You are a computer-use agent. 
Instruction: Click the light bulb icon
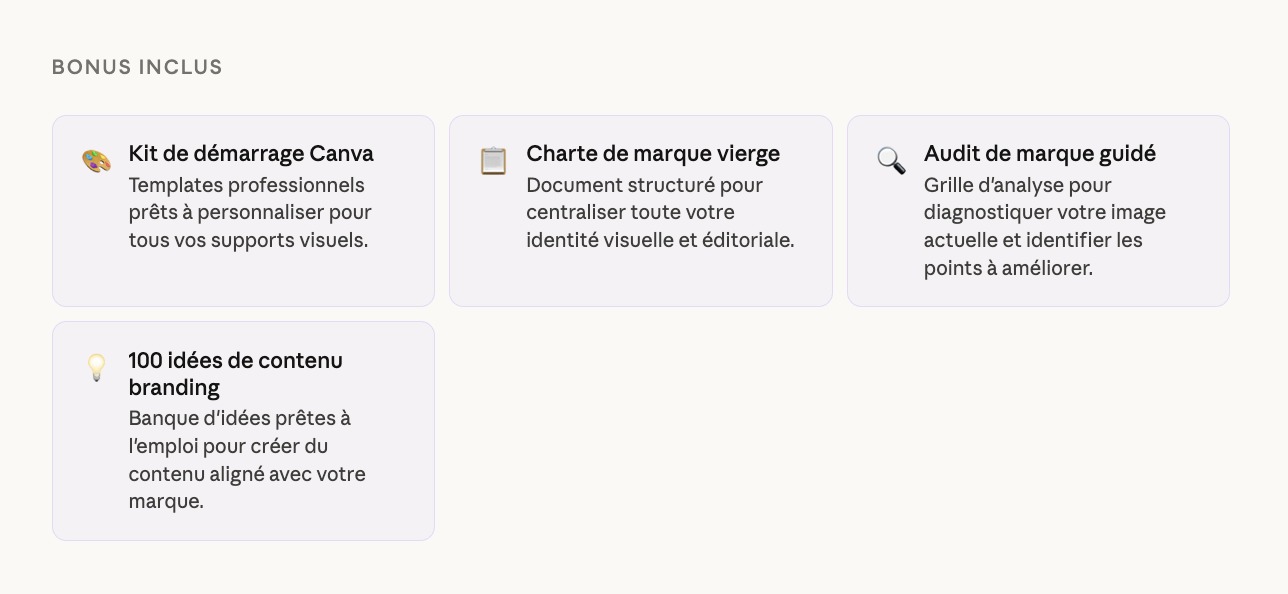coord(96,367)
